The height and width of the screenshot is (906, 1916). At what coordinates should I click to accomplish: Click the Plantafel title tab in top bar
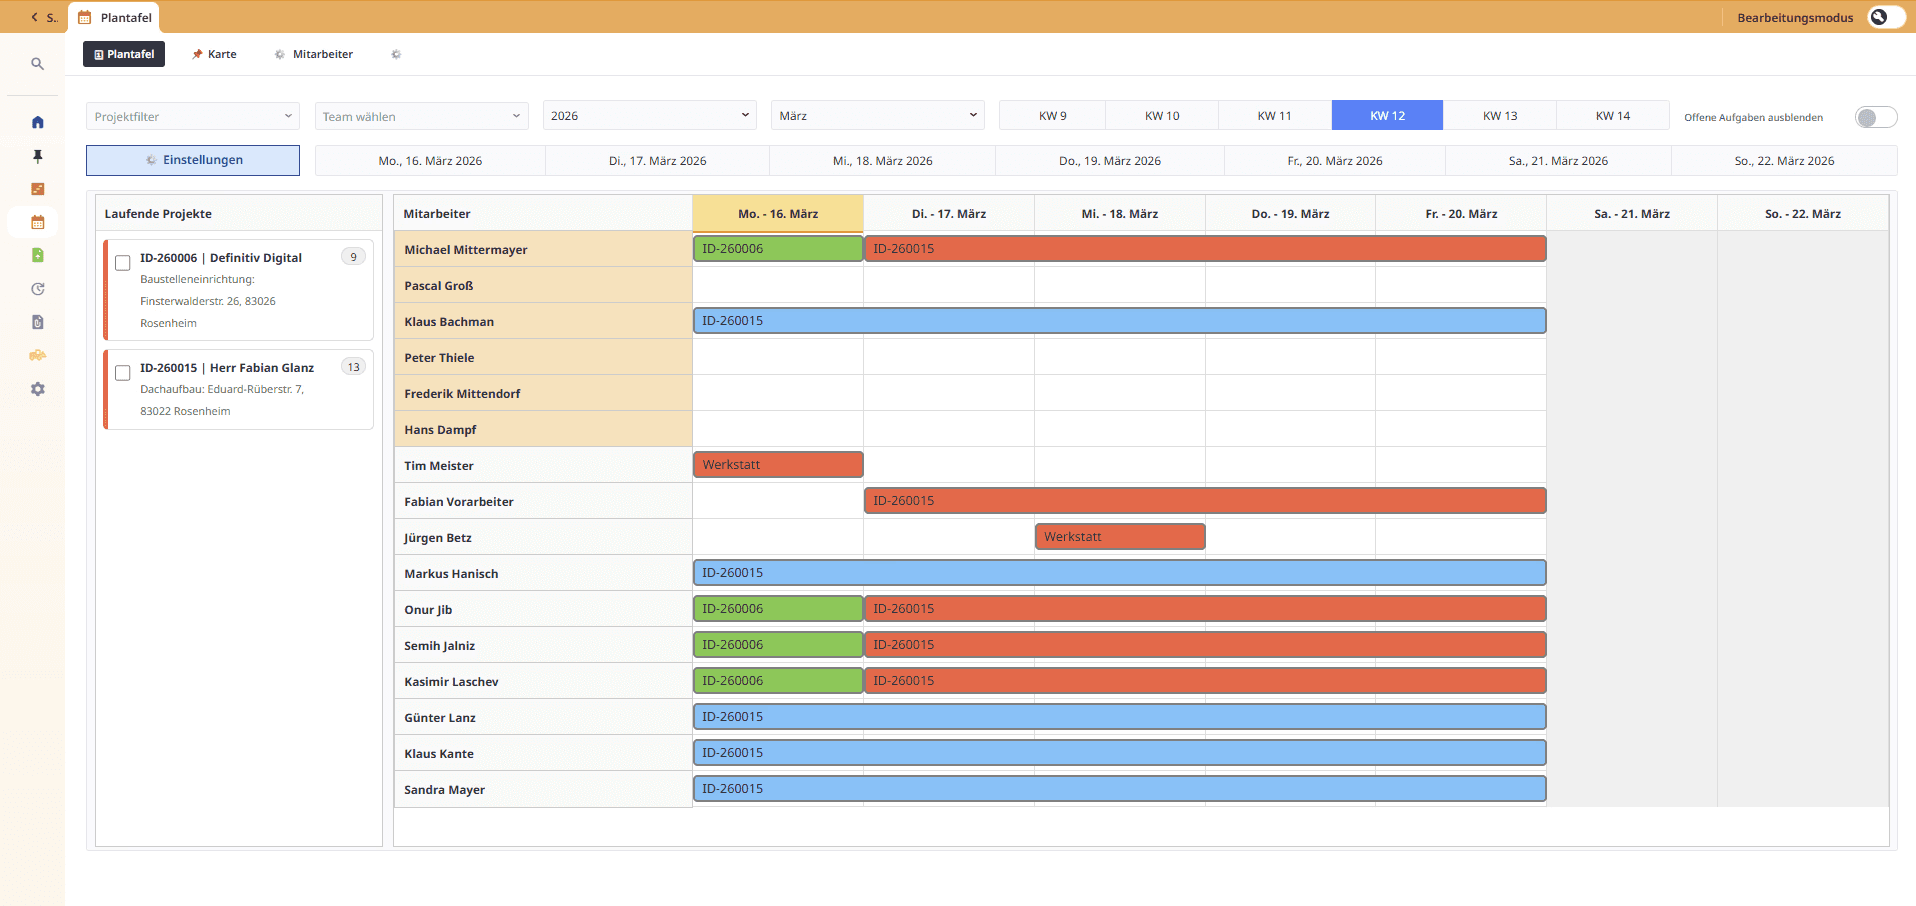[114, 17]
